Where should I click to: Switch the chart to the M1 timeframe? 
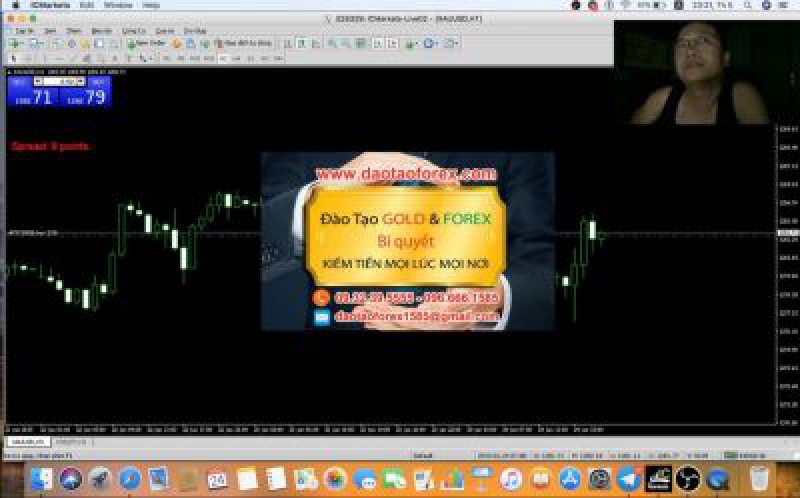coord(166,58)
